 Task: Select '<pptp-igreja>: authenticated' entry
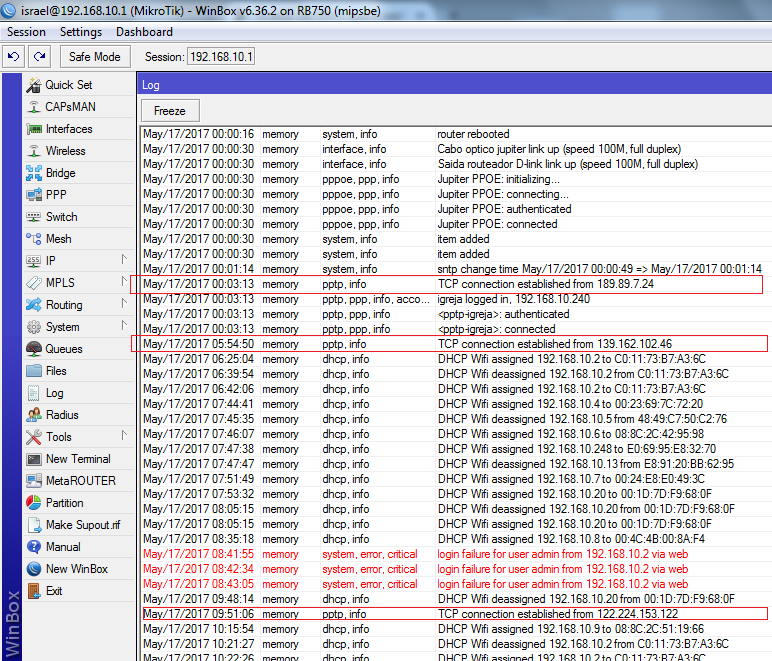tap(456, 314)
